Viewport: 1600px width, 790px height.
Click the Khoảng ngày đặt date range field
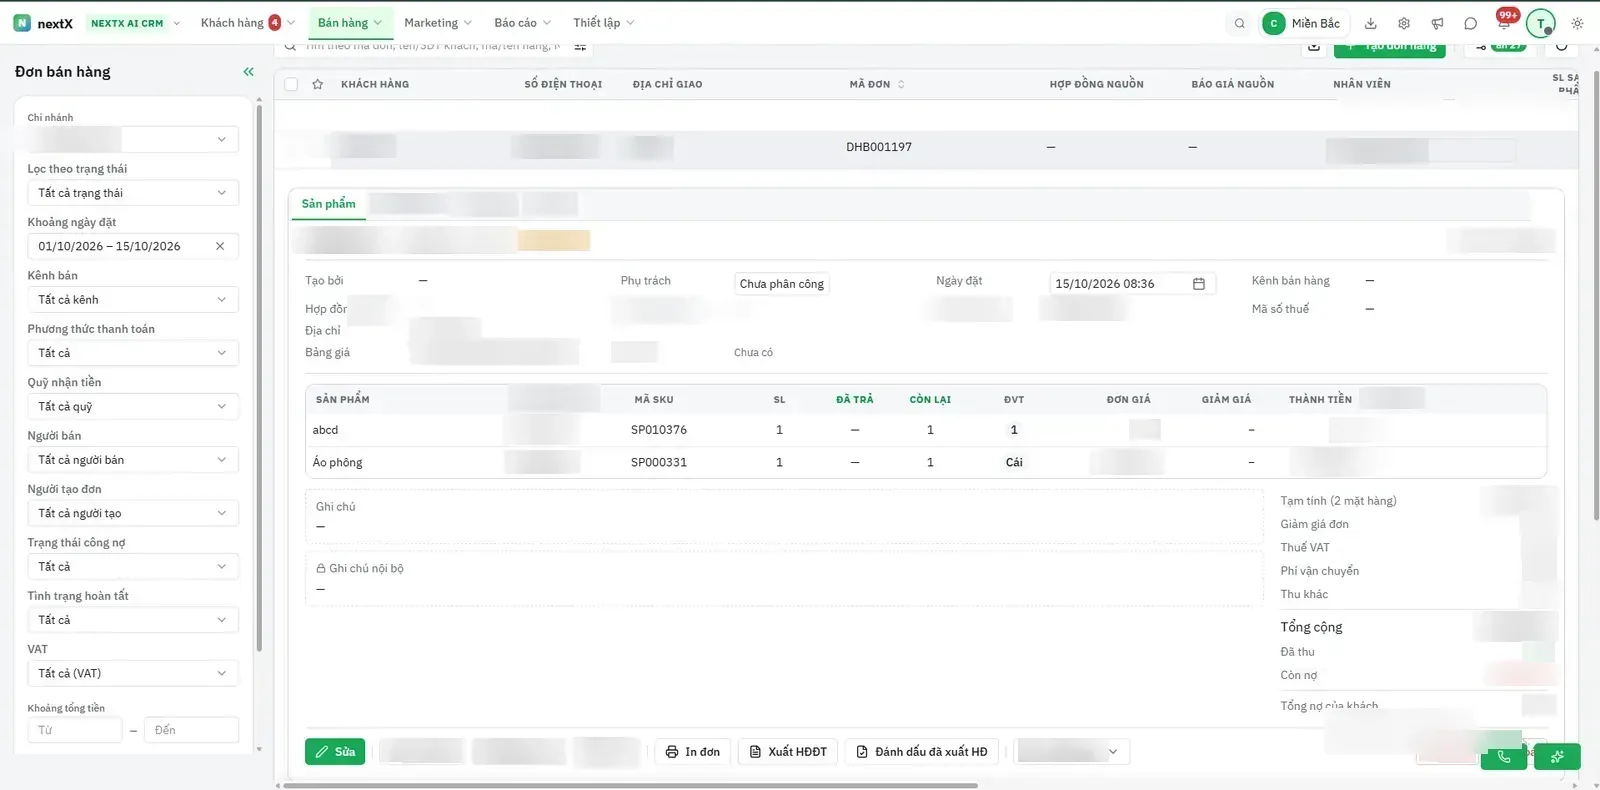click(132, 246)
